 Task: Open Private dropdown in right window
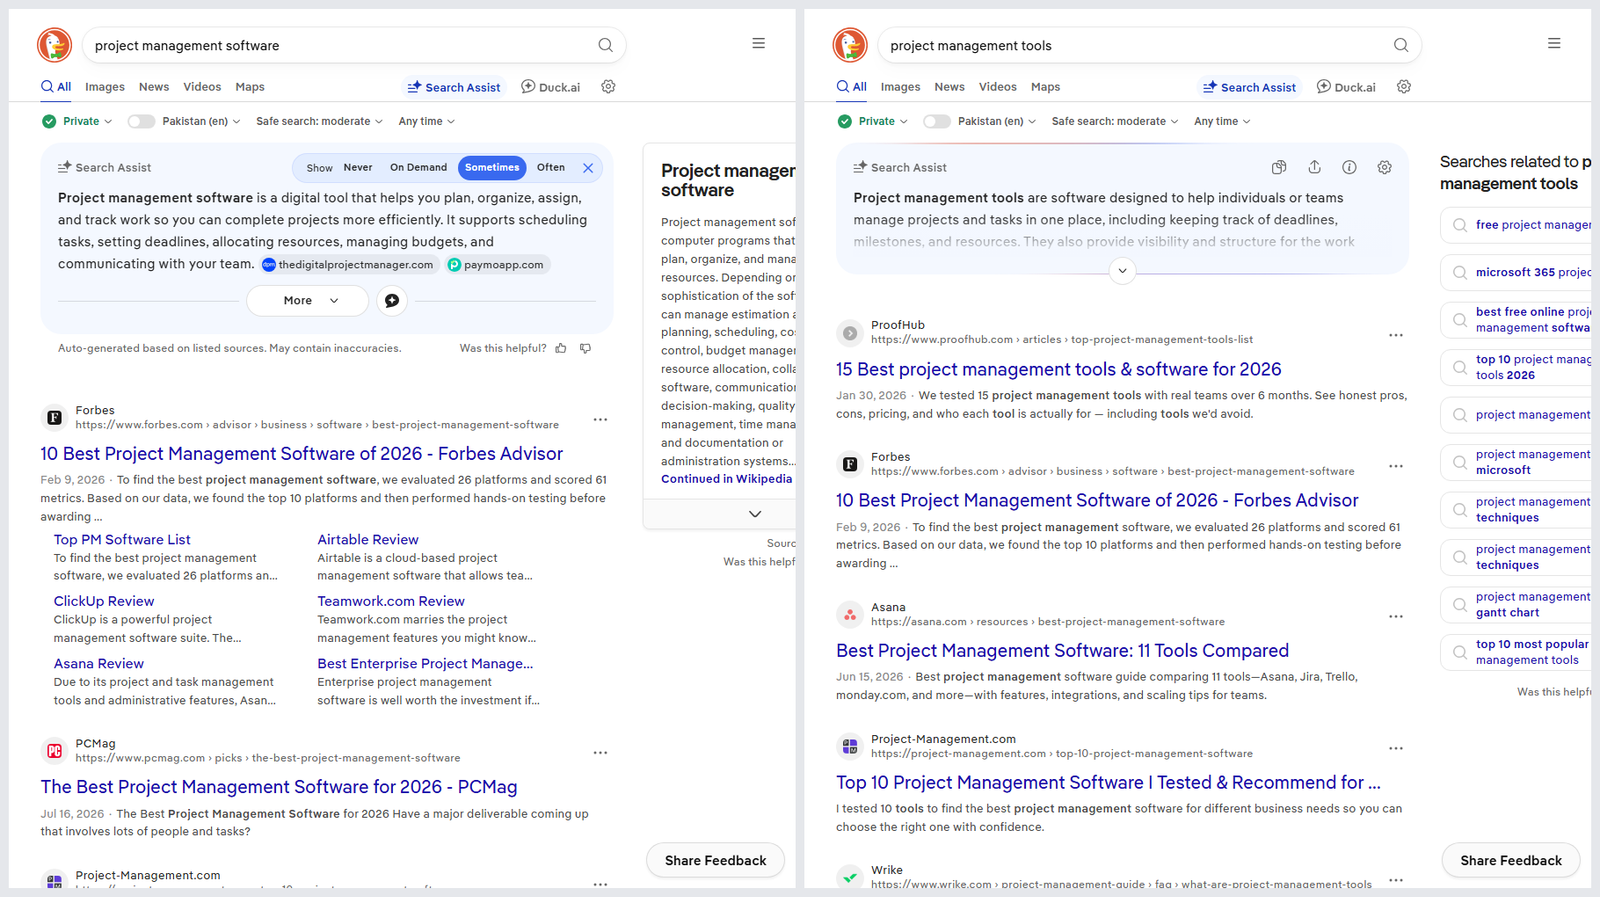pos(874,121)
